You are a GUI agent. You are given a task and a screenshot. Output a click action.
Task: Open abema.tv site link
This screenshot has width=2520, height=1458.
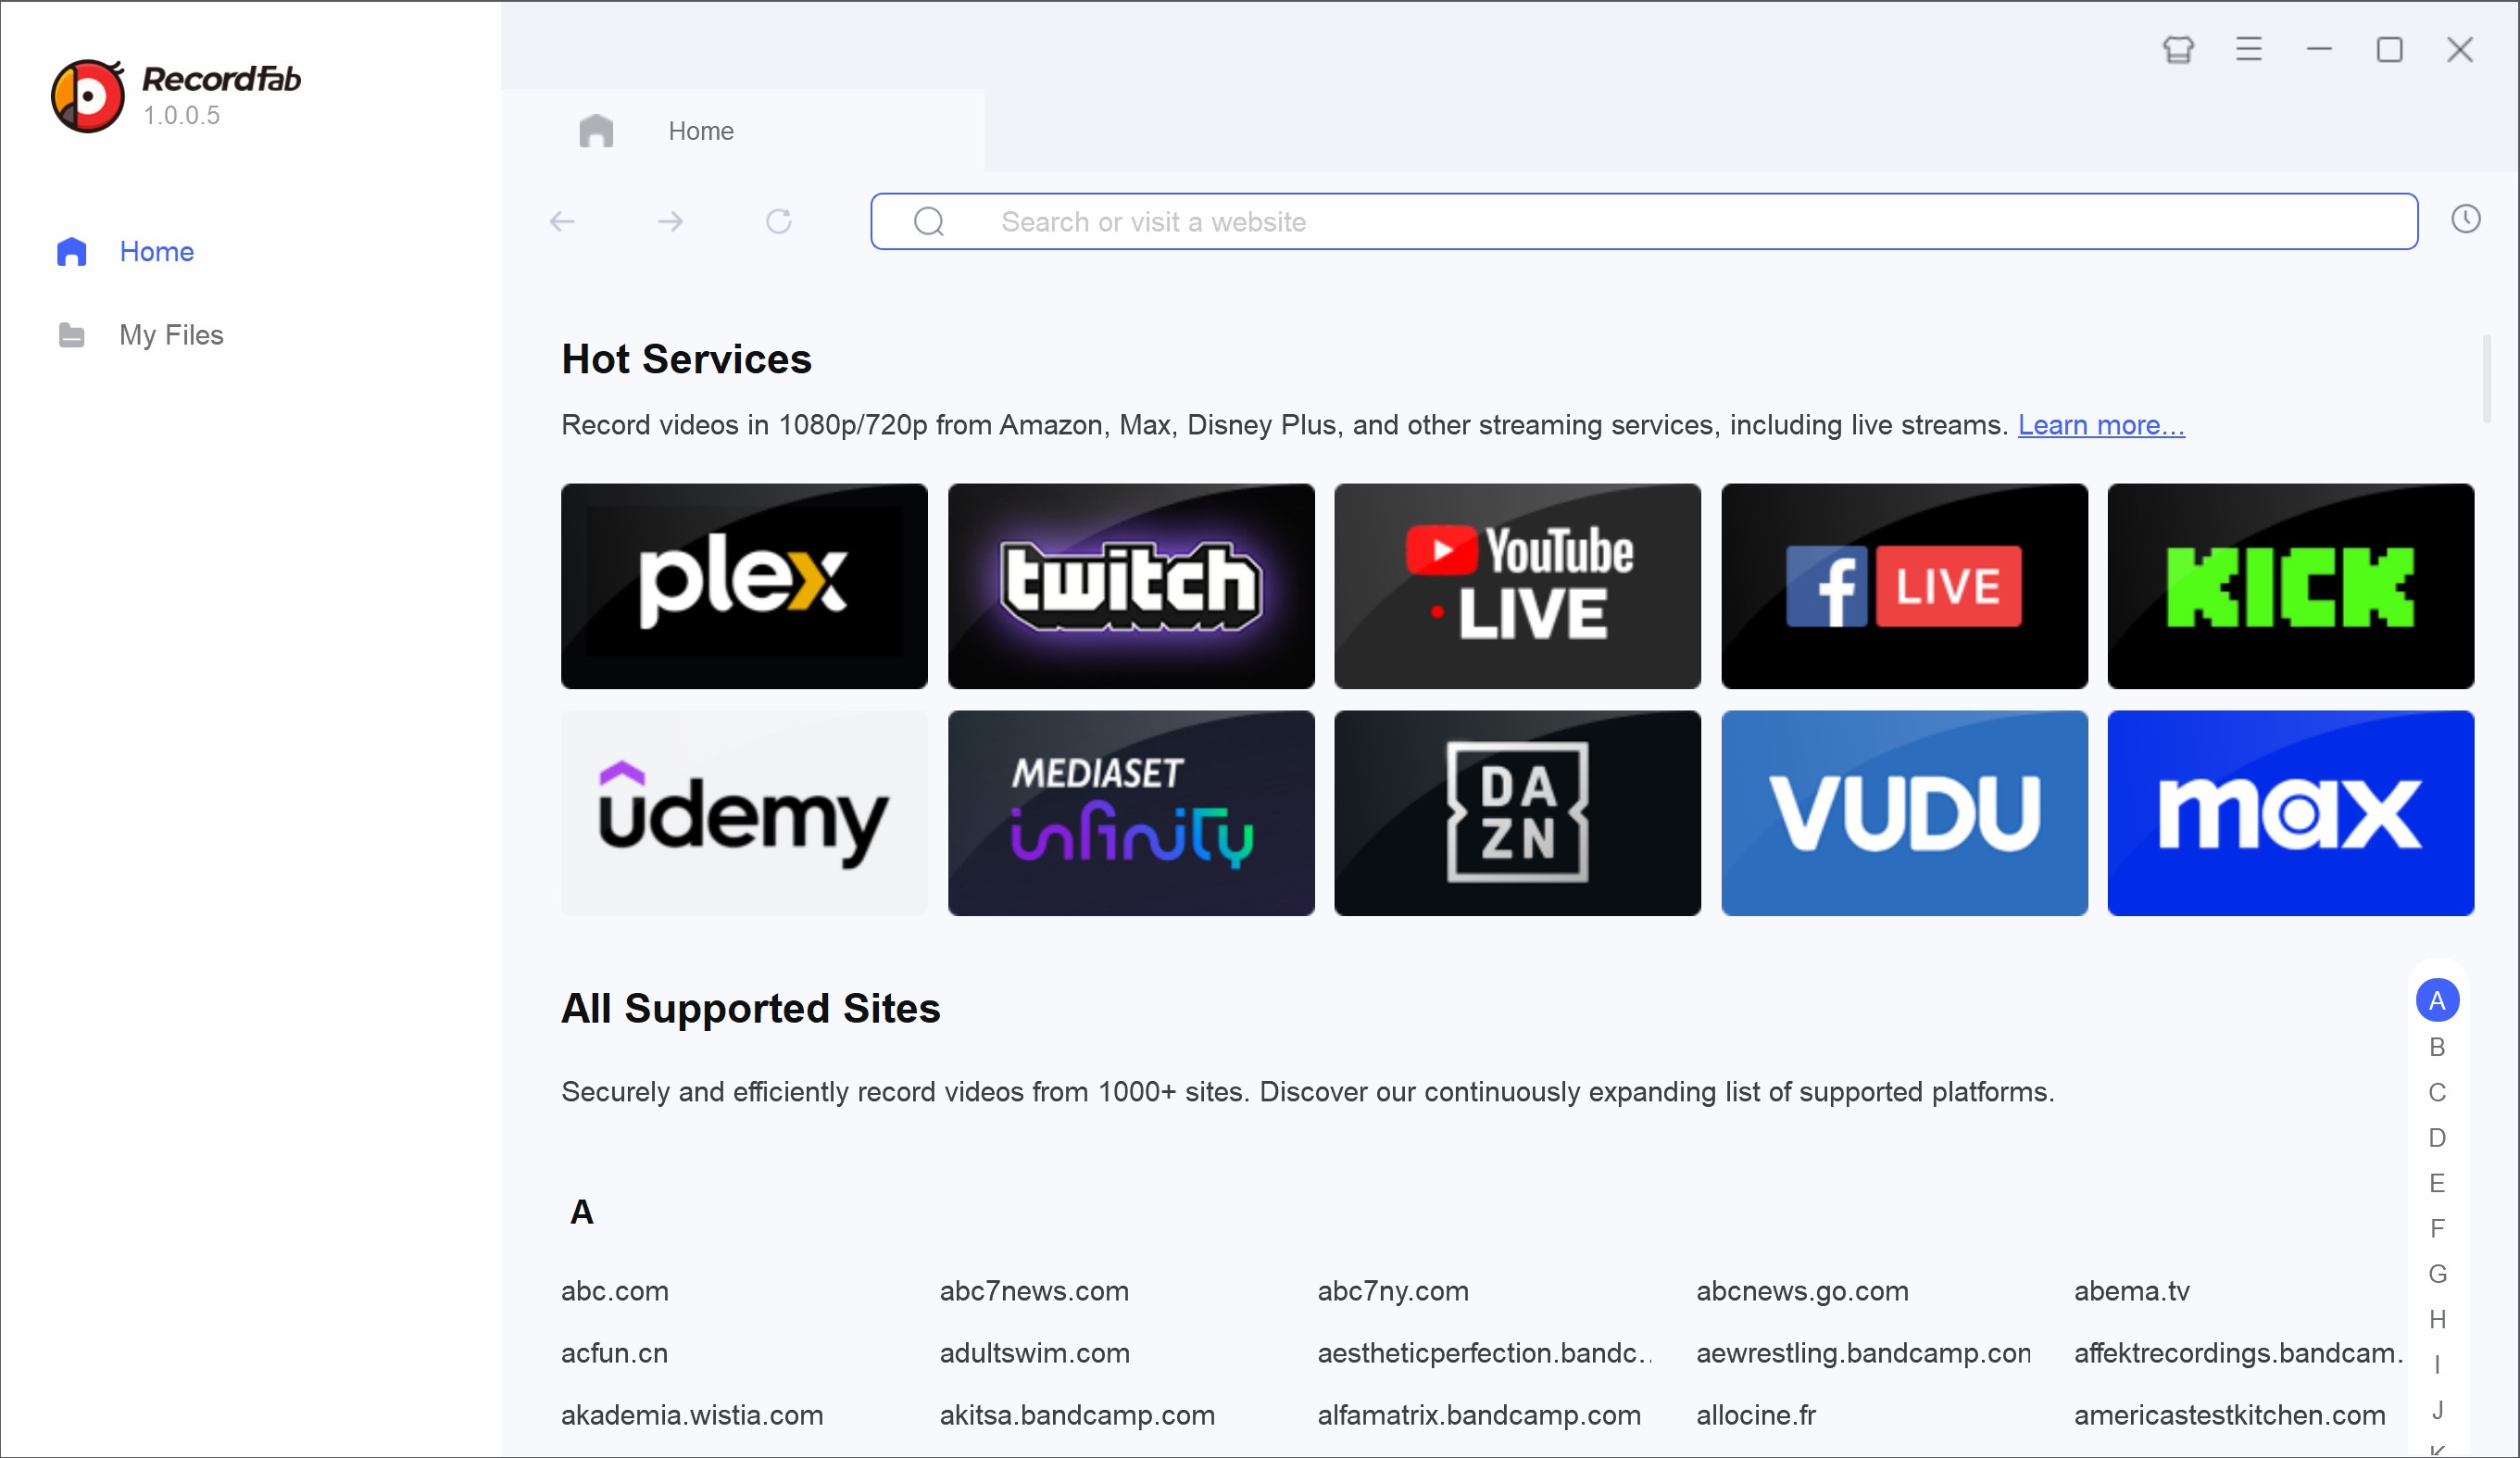2132,1291
